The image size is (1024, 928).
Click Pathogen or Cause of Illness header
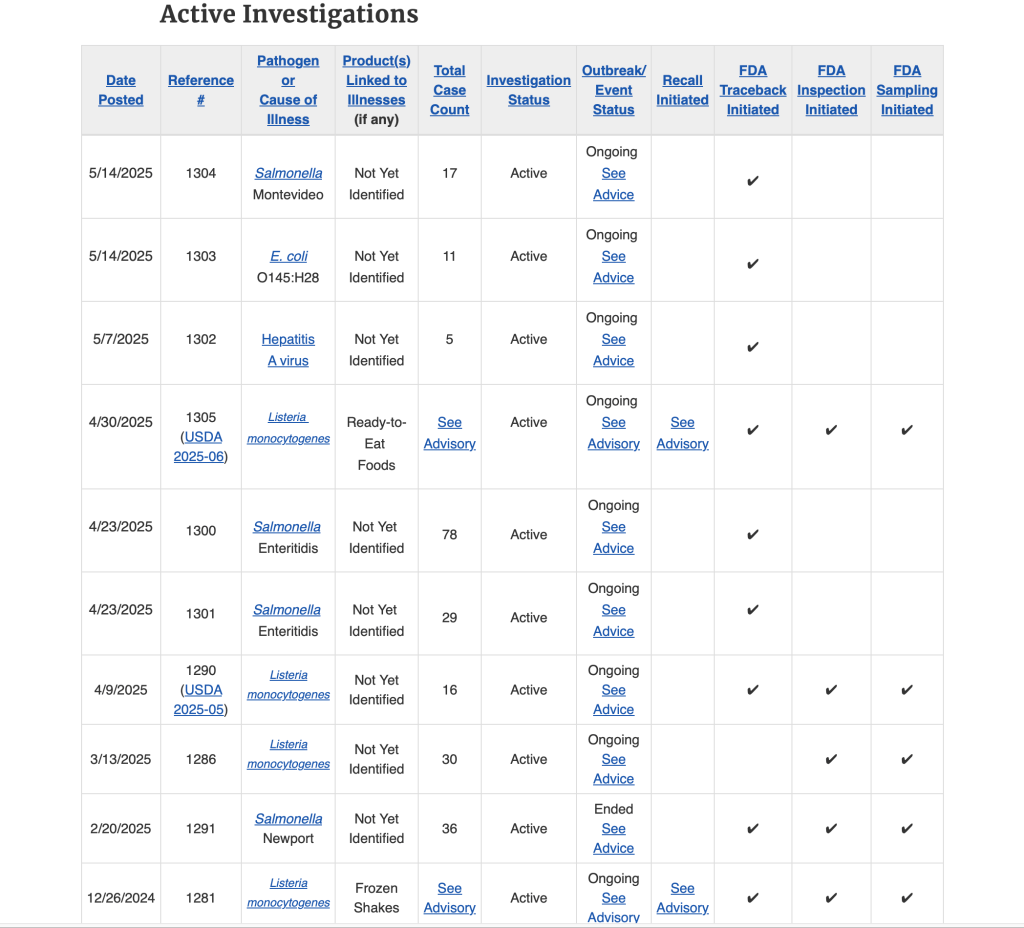[288, 90]
